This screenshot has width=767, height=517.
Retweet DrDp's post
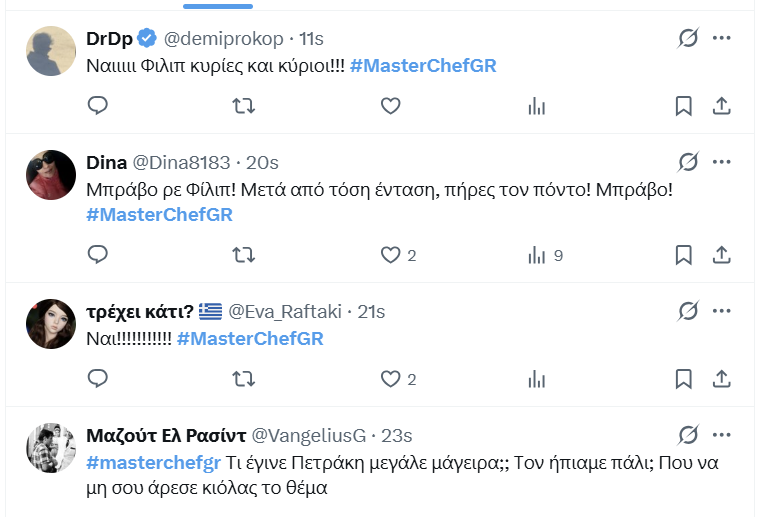(x=243, y=106)
